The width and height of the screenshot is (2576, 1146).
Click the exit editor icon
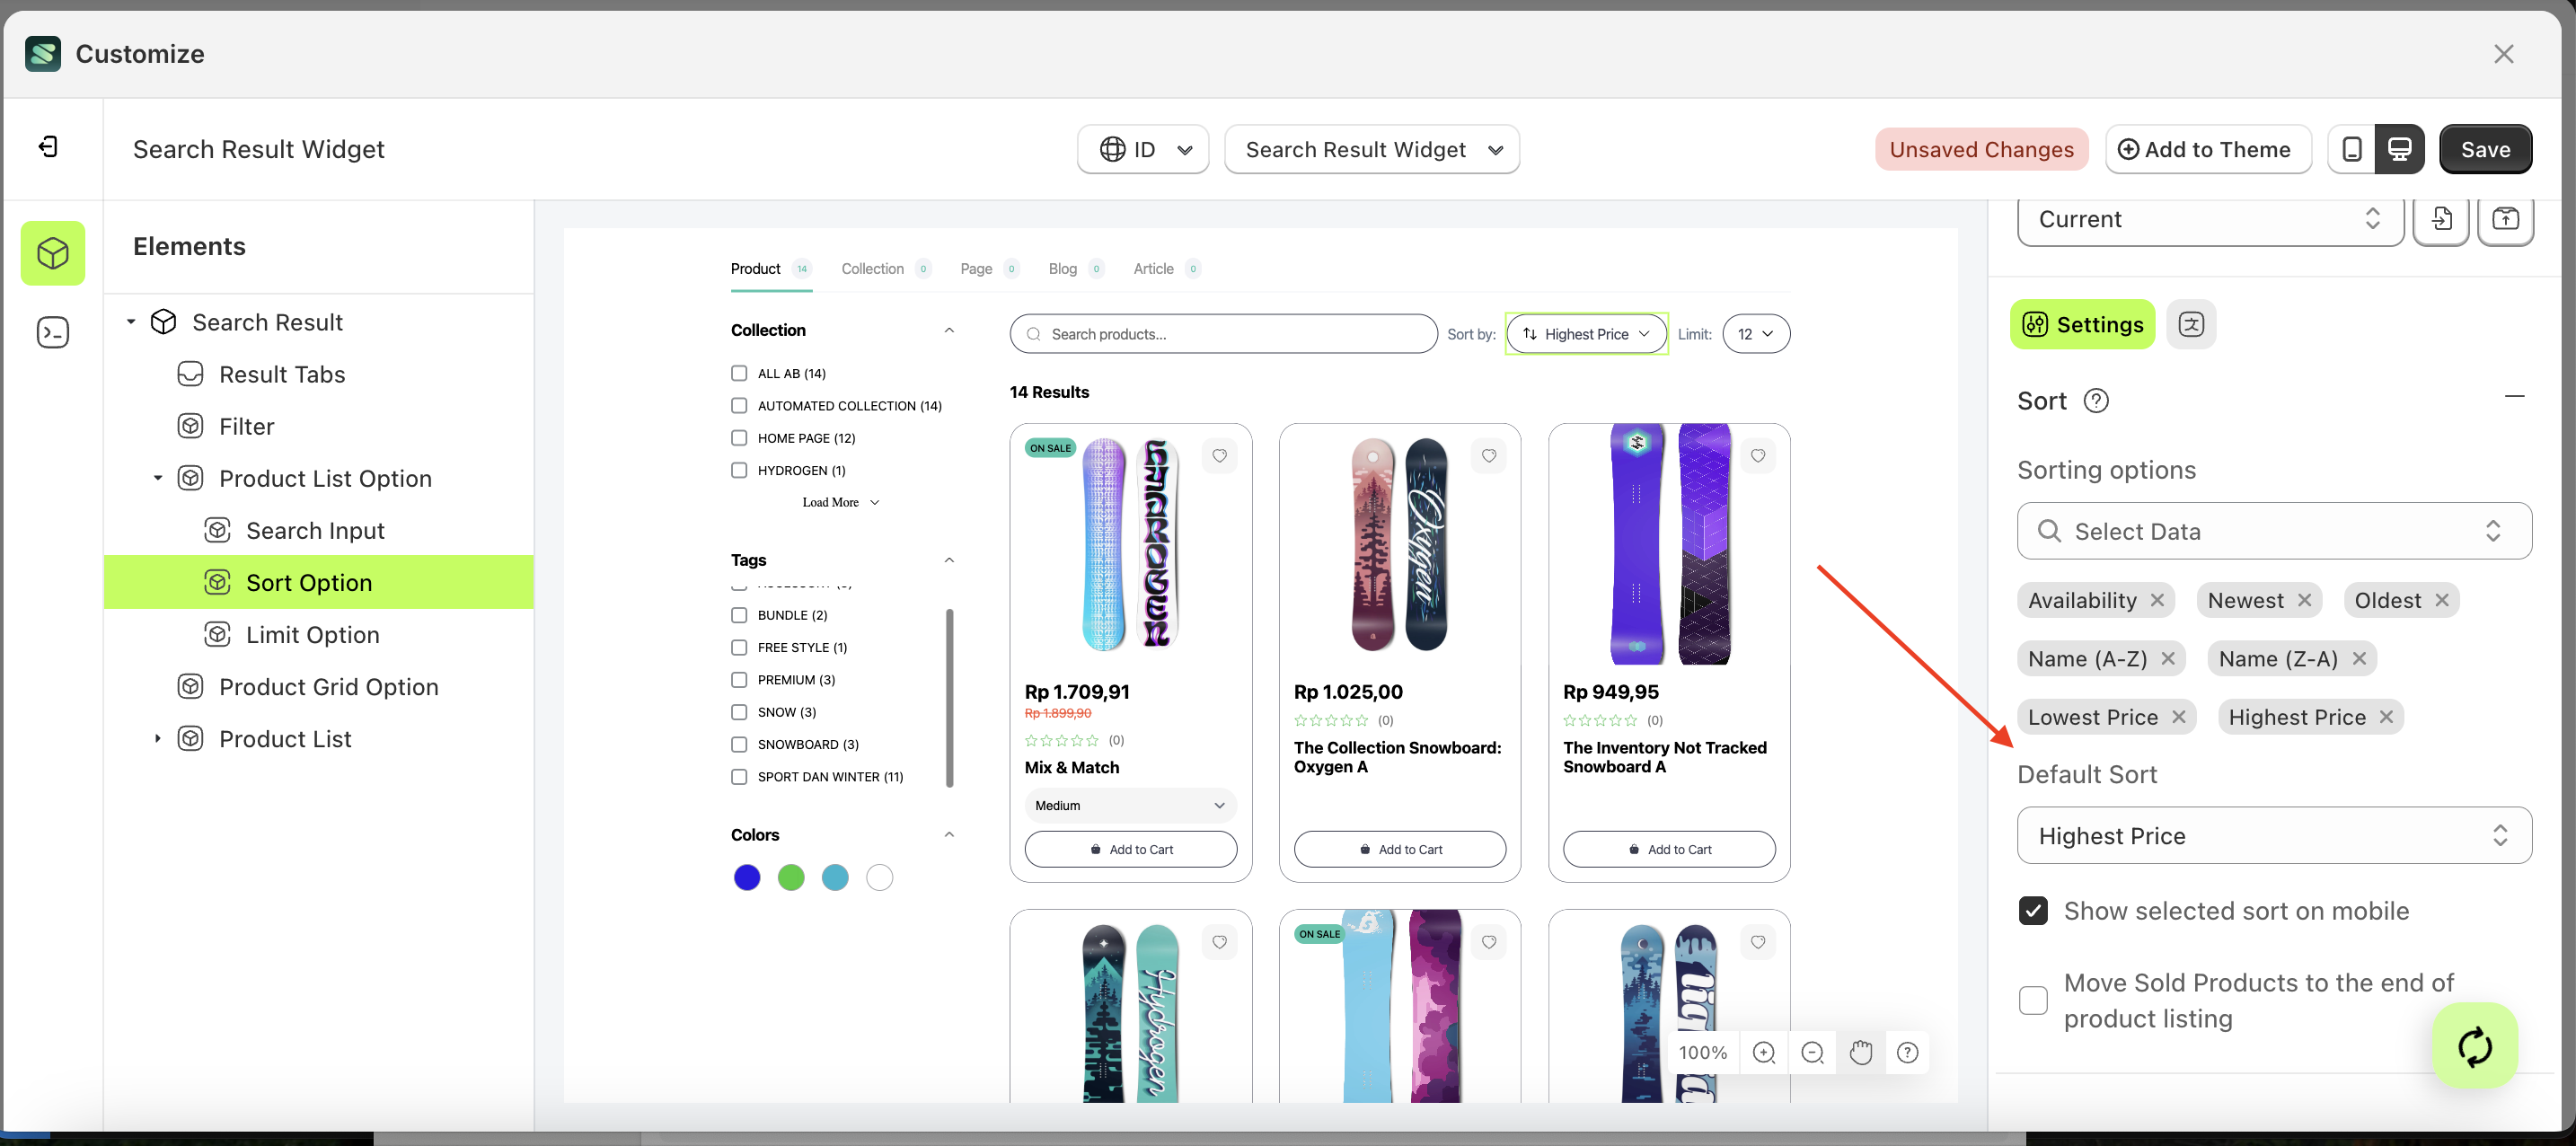(x=48, y=148)
